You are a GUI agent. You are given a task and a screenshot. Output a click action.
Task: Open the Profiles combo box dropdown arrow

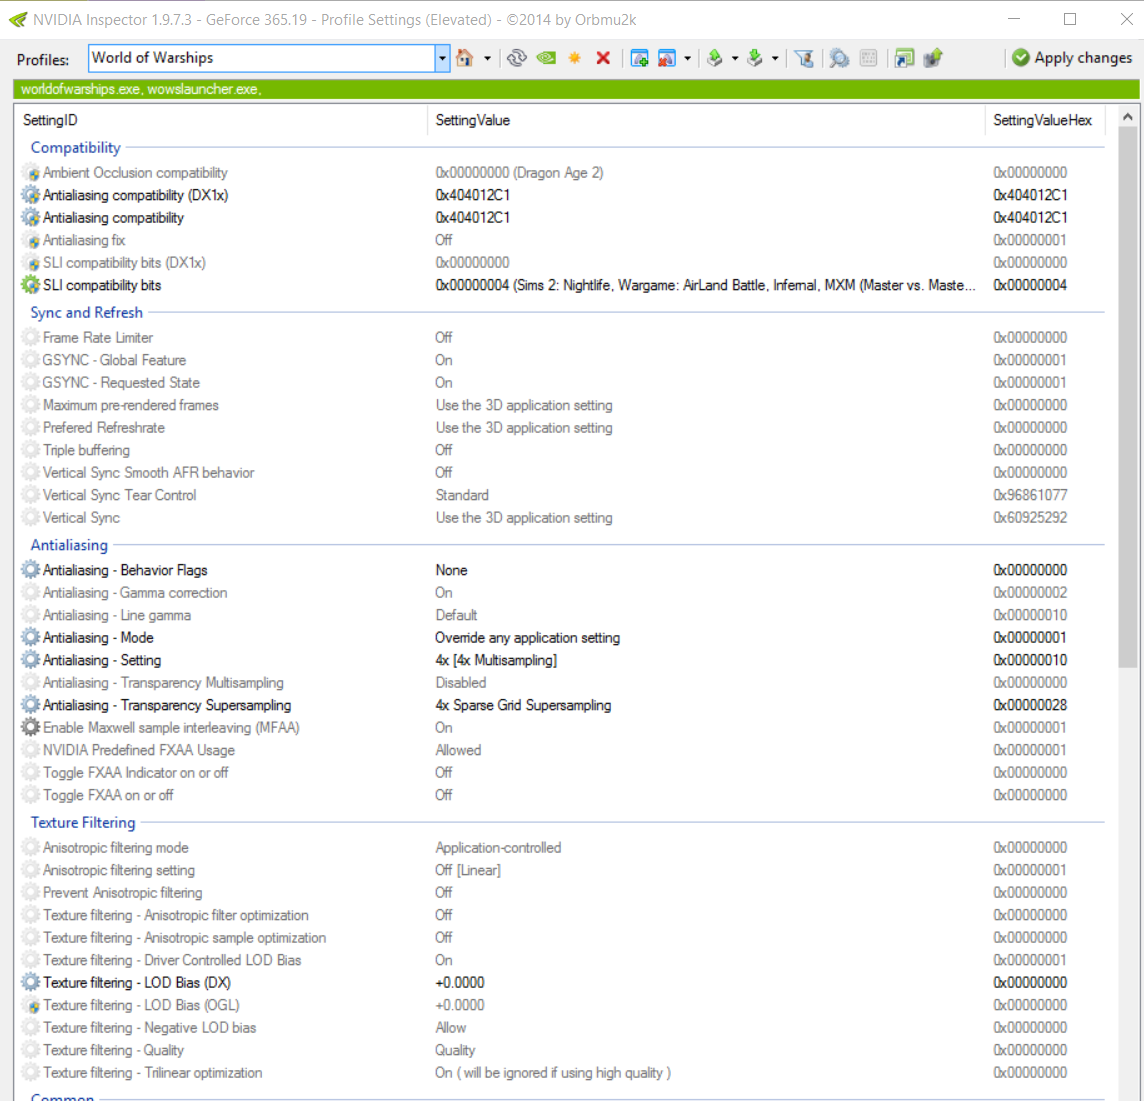point(442,58)
